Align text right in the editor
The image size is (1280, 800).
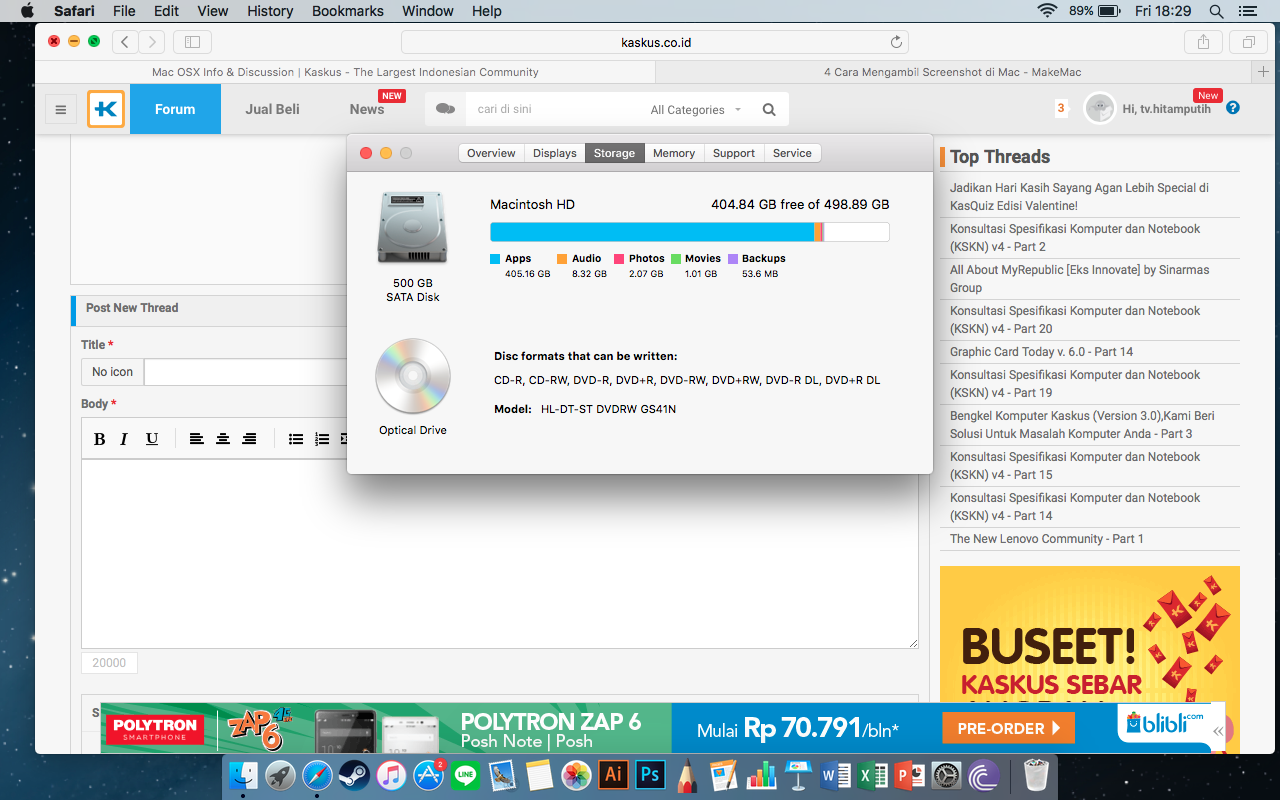point(249,439)
